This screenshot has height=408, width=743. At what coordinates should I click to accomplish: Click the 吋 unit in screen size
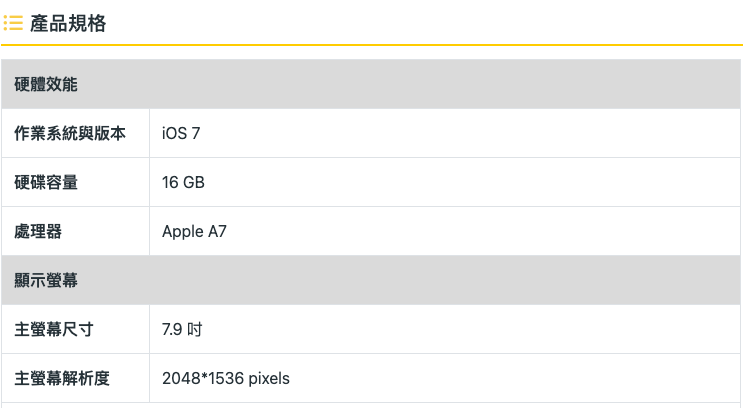coord(195,329)
